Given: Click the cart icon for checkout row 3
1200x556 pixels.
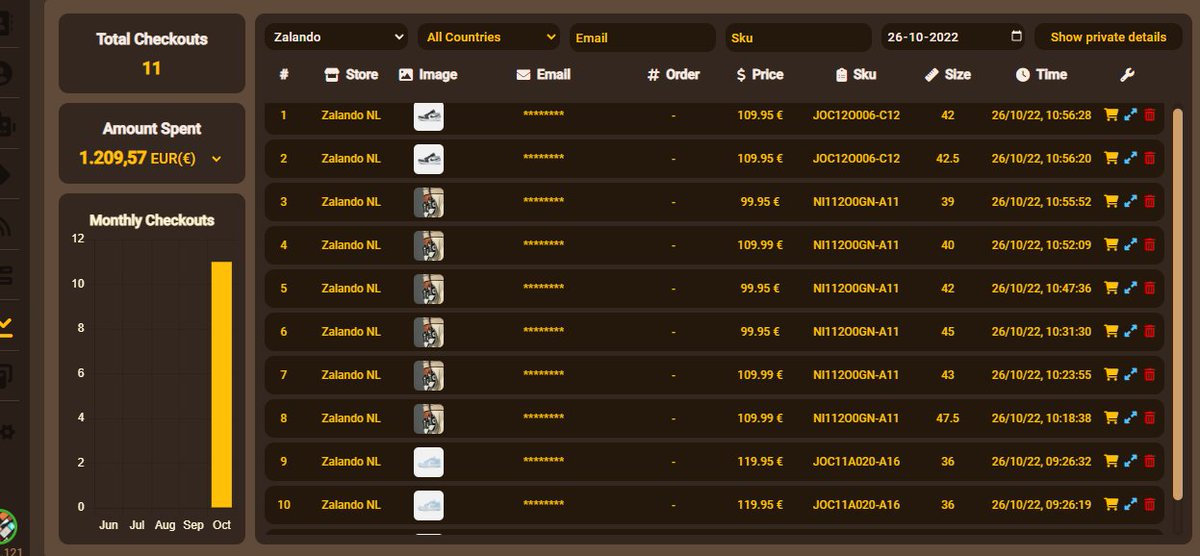Looking at the screenshot, I should point(1110,201).
